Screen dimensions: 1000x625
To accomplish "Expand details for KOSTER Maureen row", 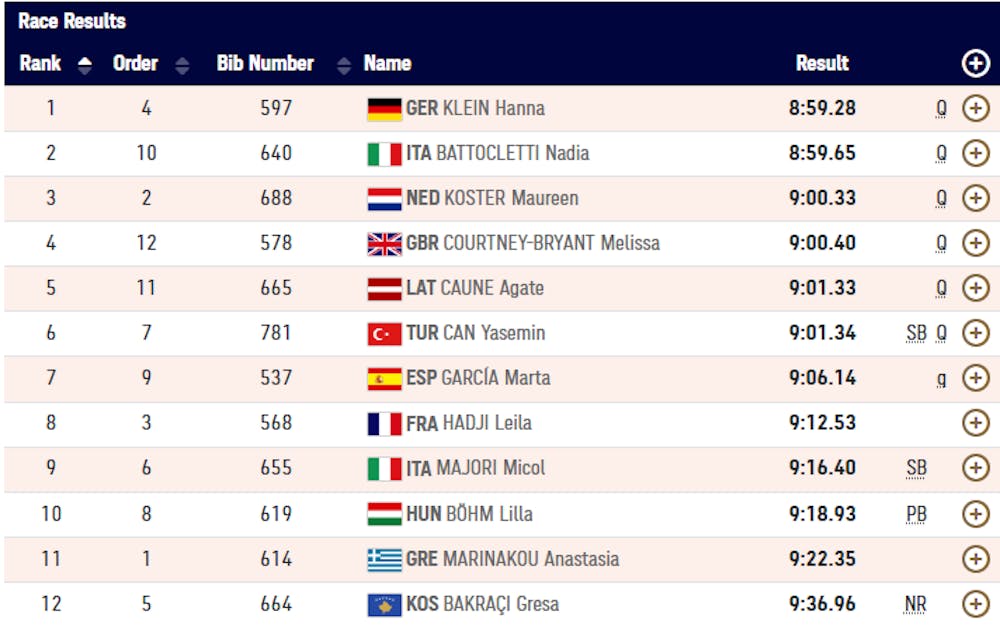I will [975, 198].
